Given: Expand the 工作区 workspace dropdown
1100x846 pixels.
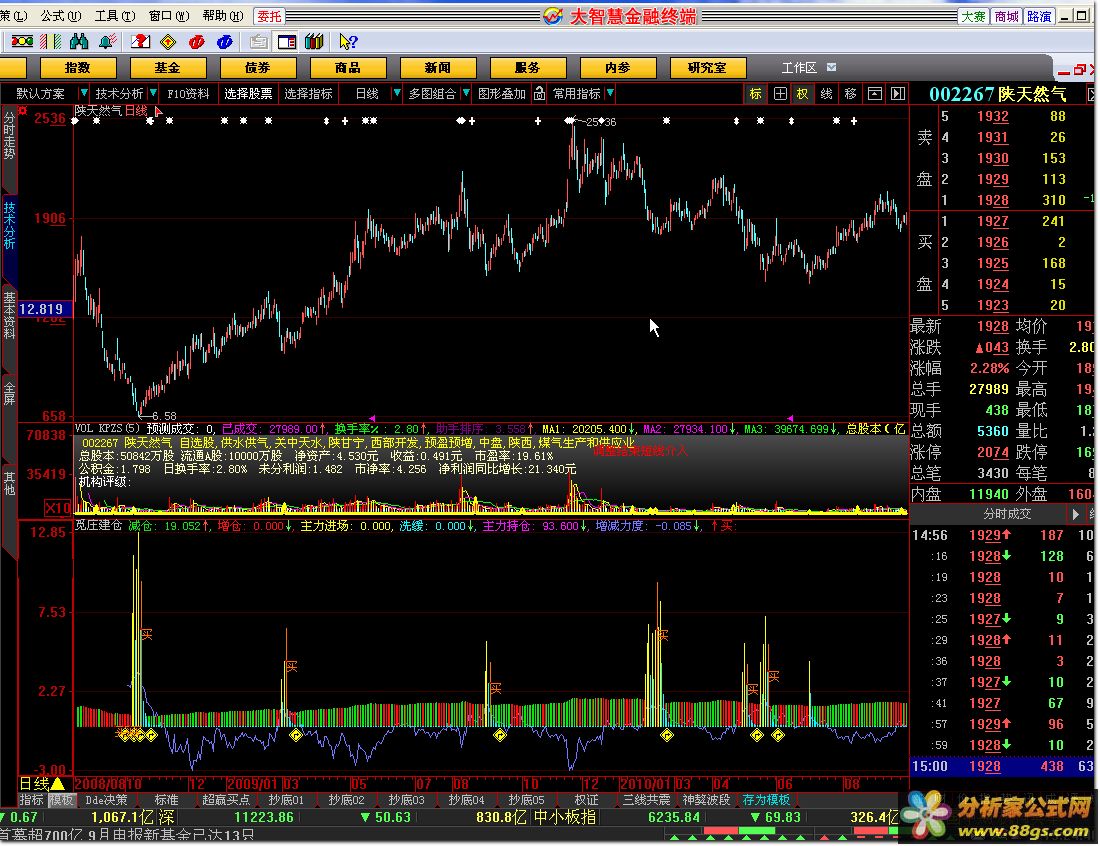Looking at the screenshot, I should click(x=831, y=67).
